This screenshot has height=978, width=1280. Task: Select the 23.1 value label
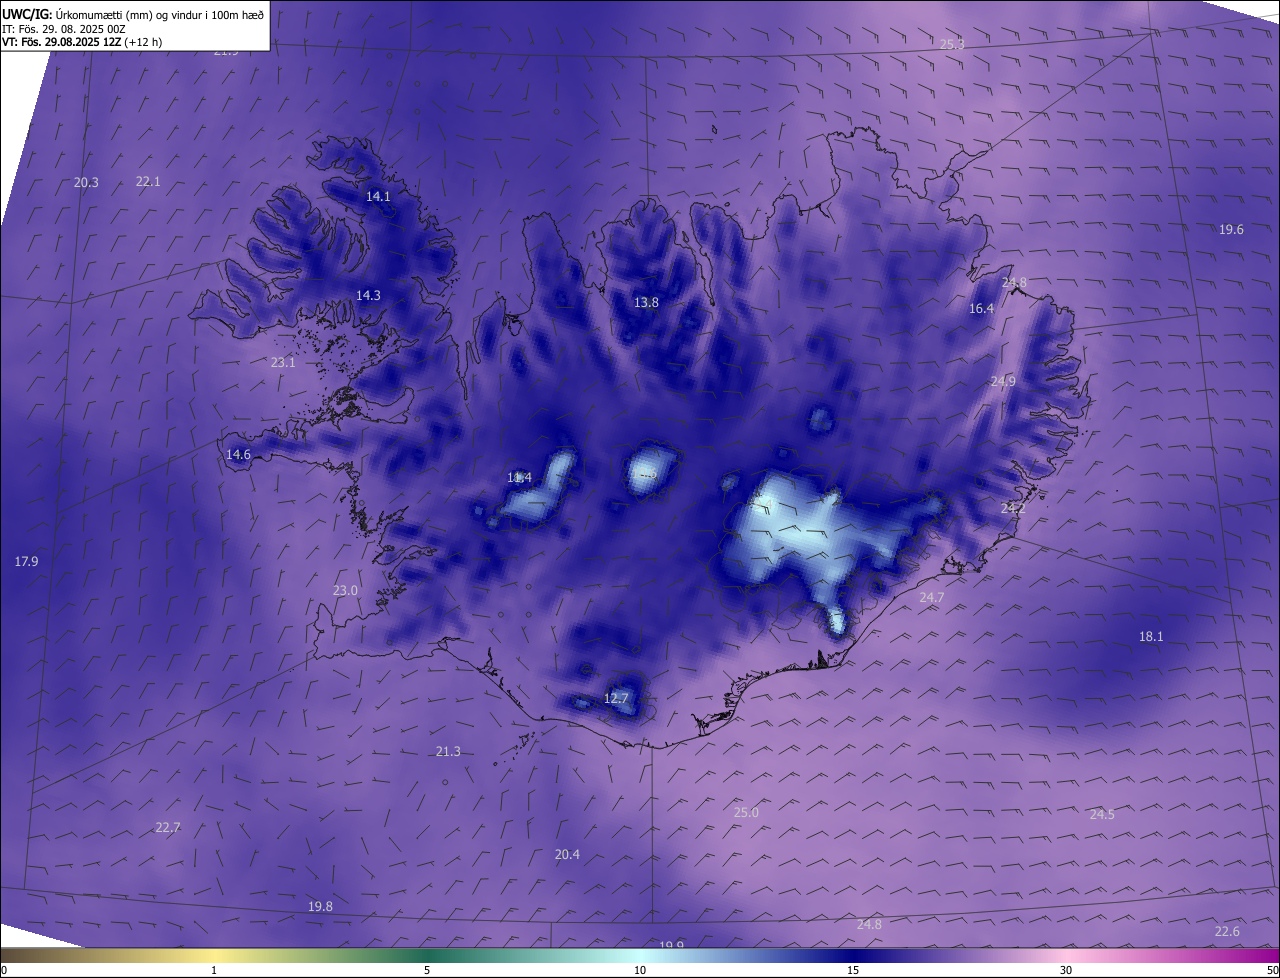click(283, 363)
